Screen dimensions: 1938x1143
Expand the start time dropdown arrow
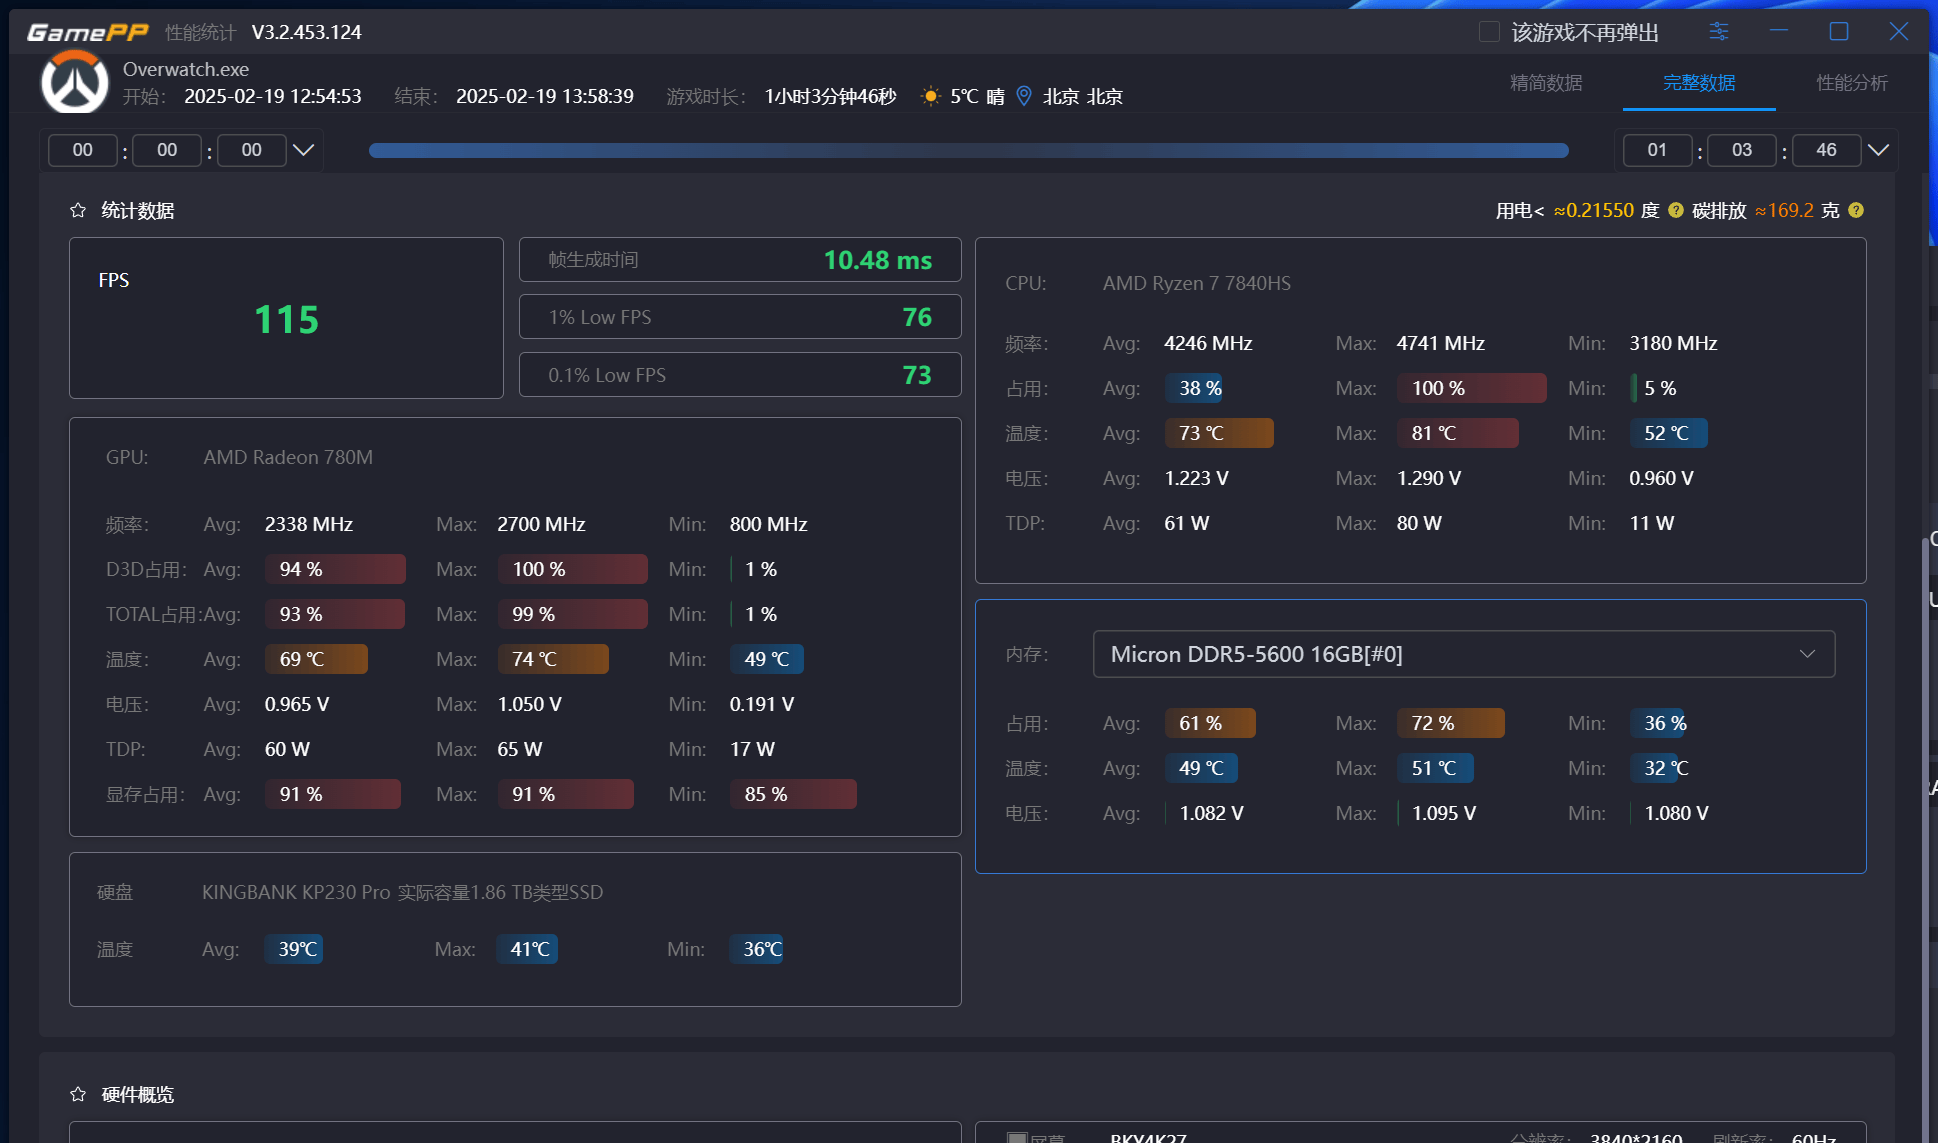(303, 150)
